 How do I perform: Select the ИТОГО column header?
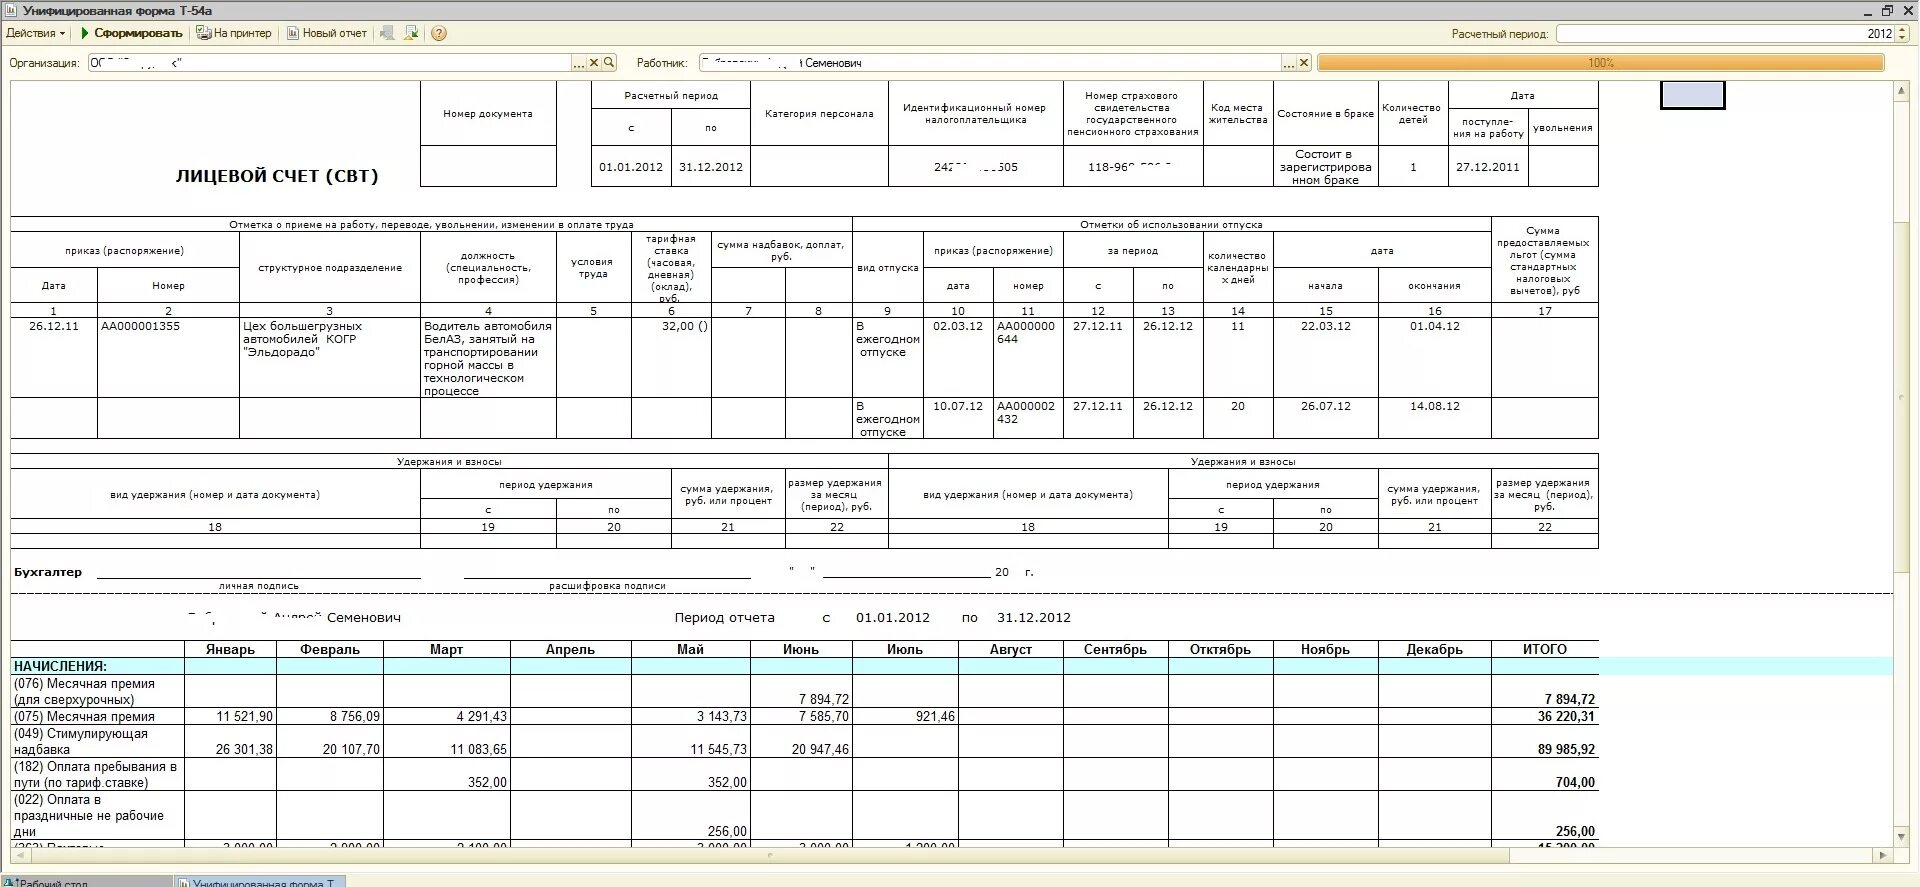coord(1545,649)
